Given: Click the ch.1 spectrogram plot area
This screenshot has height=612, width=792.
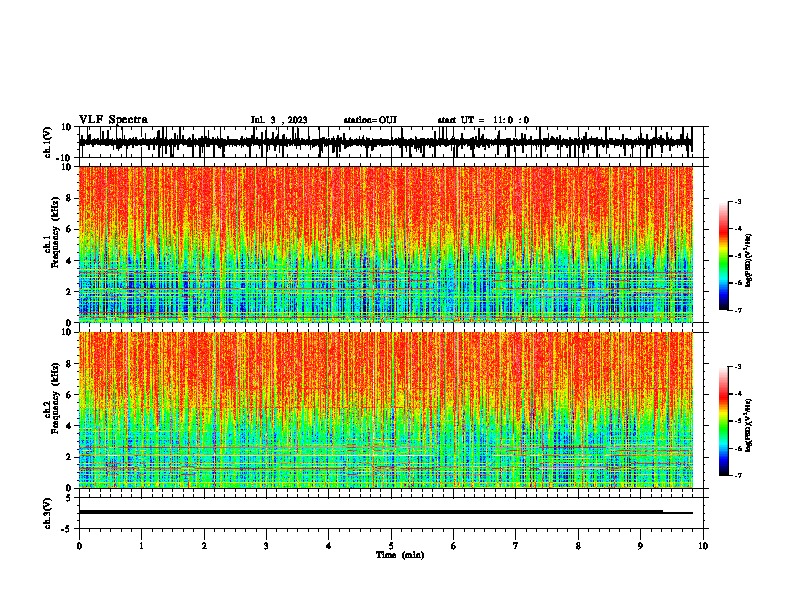Looking at the screenshot, I should tap(385, 244).
